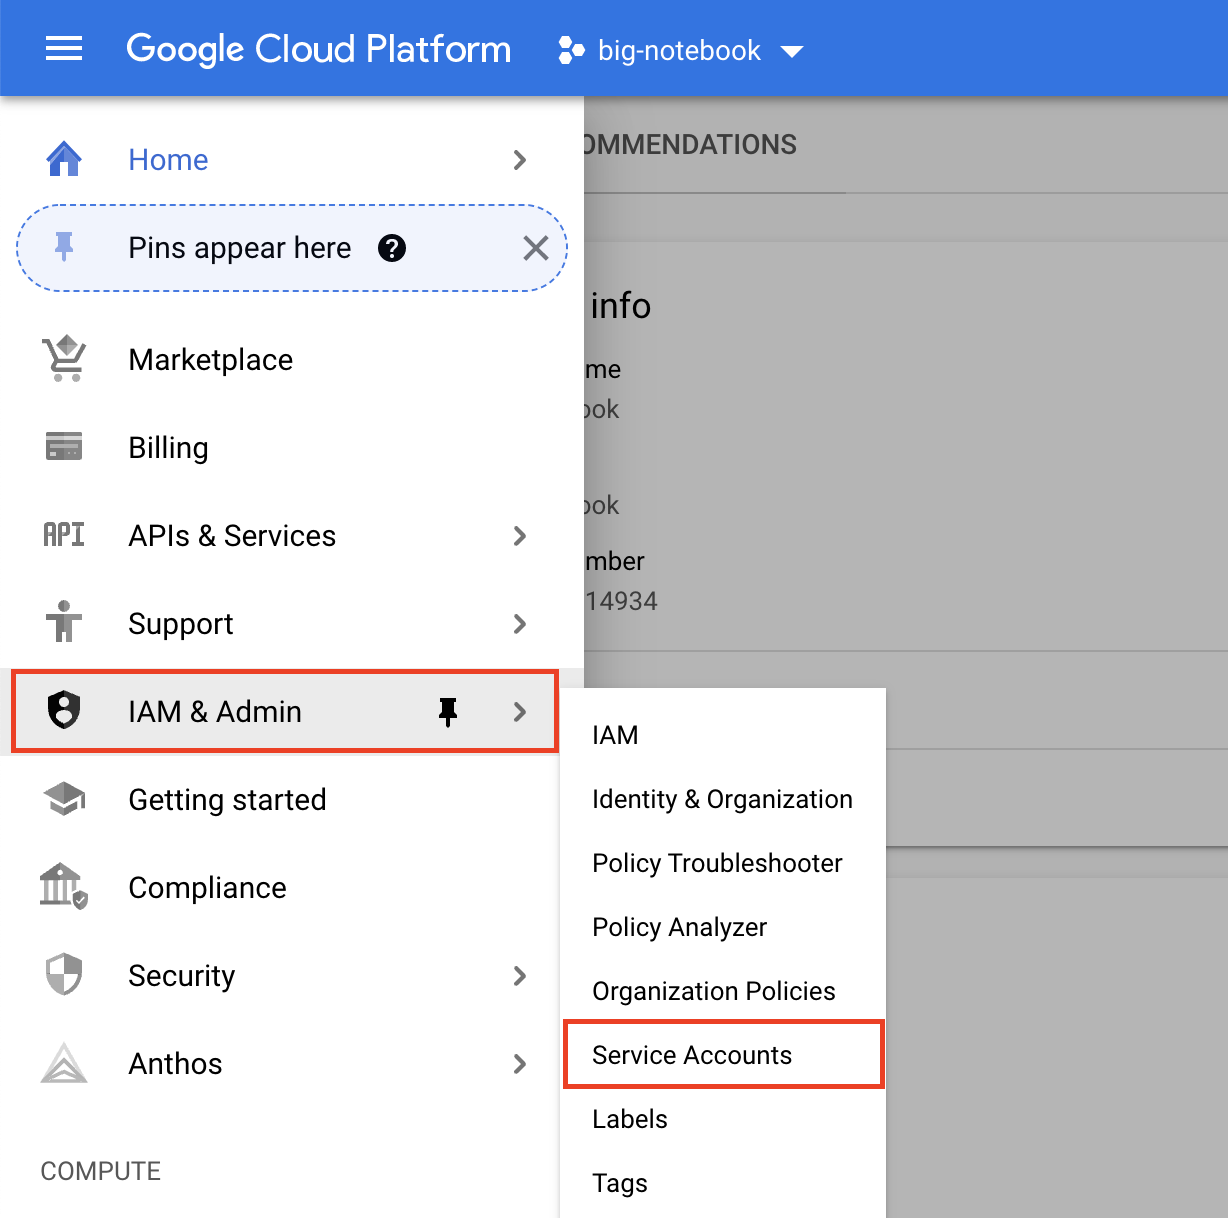Click the project hexagon icon beside big-notebook
Screen dimensions: 1228x1218
point(571,50)
